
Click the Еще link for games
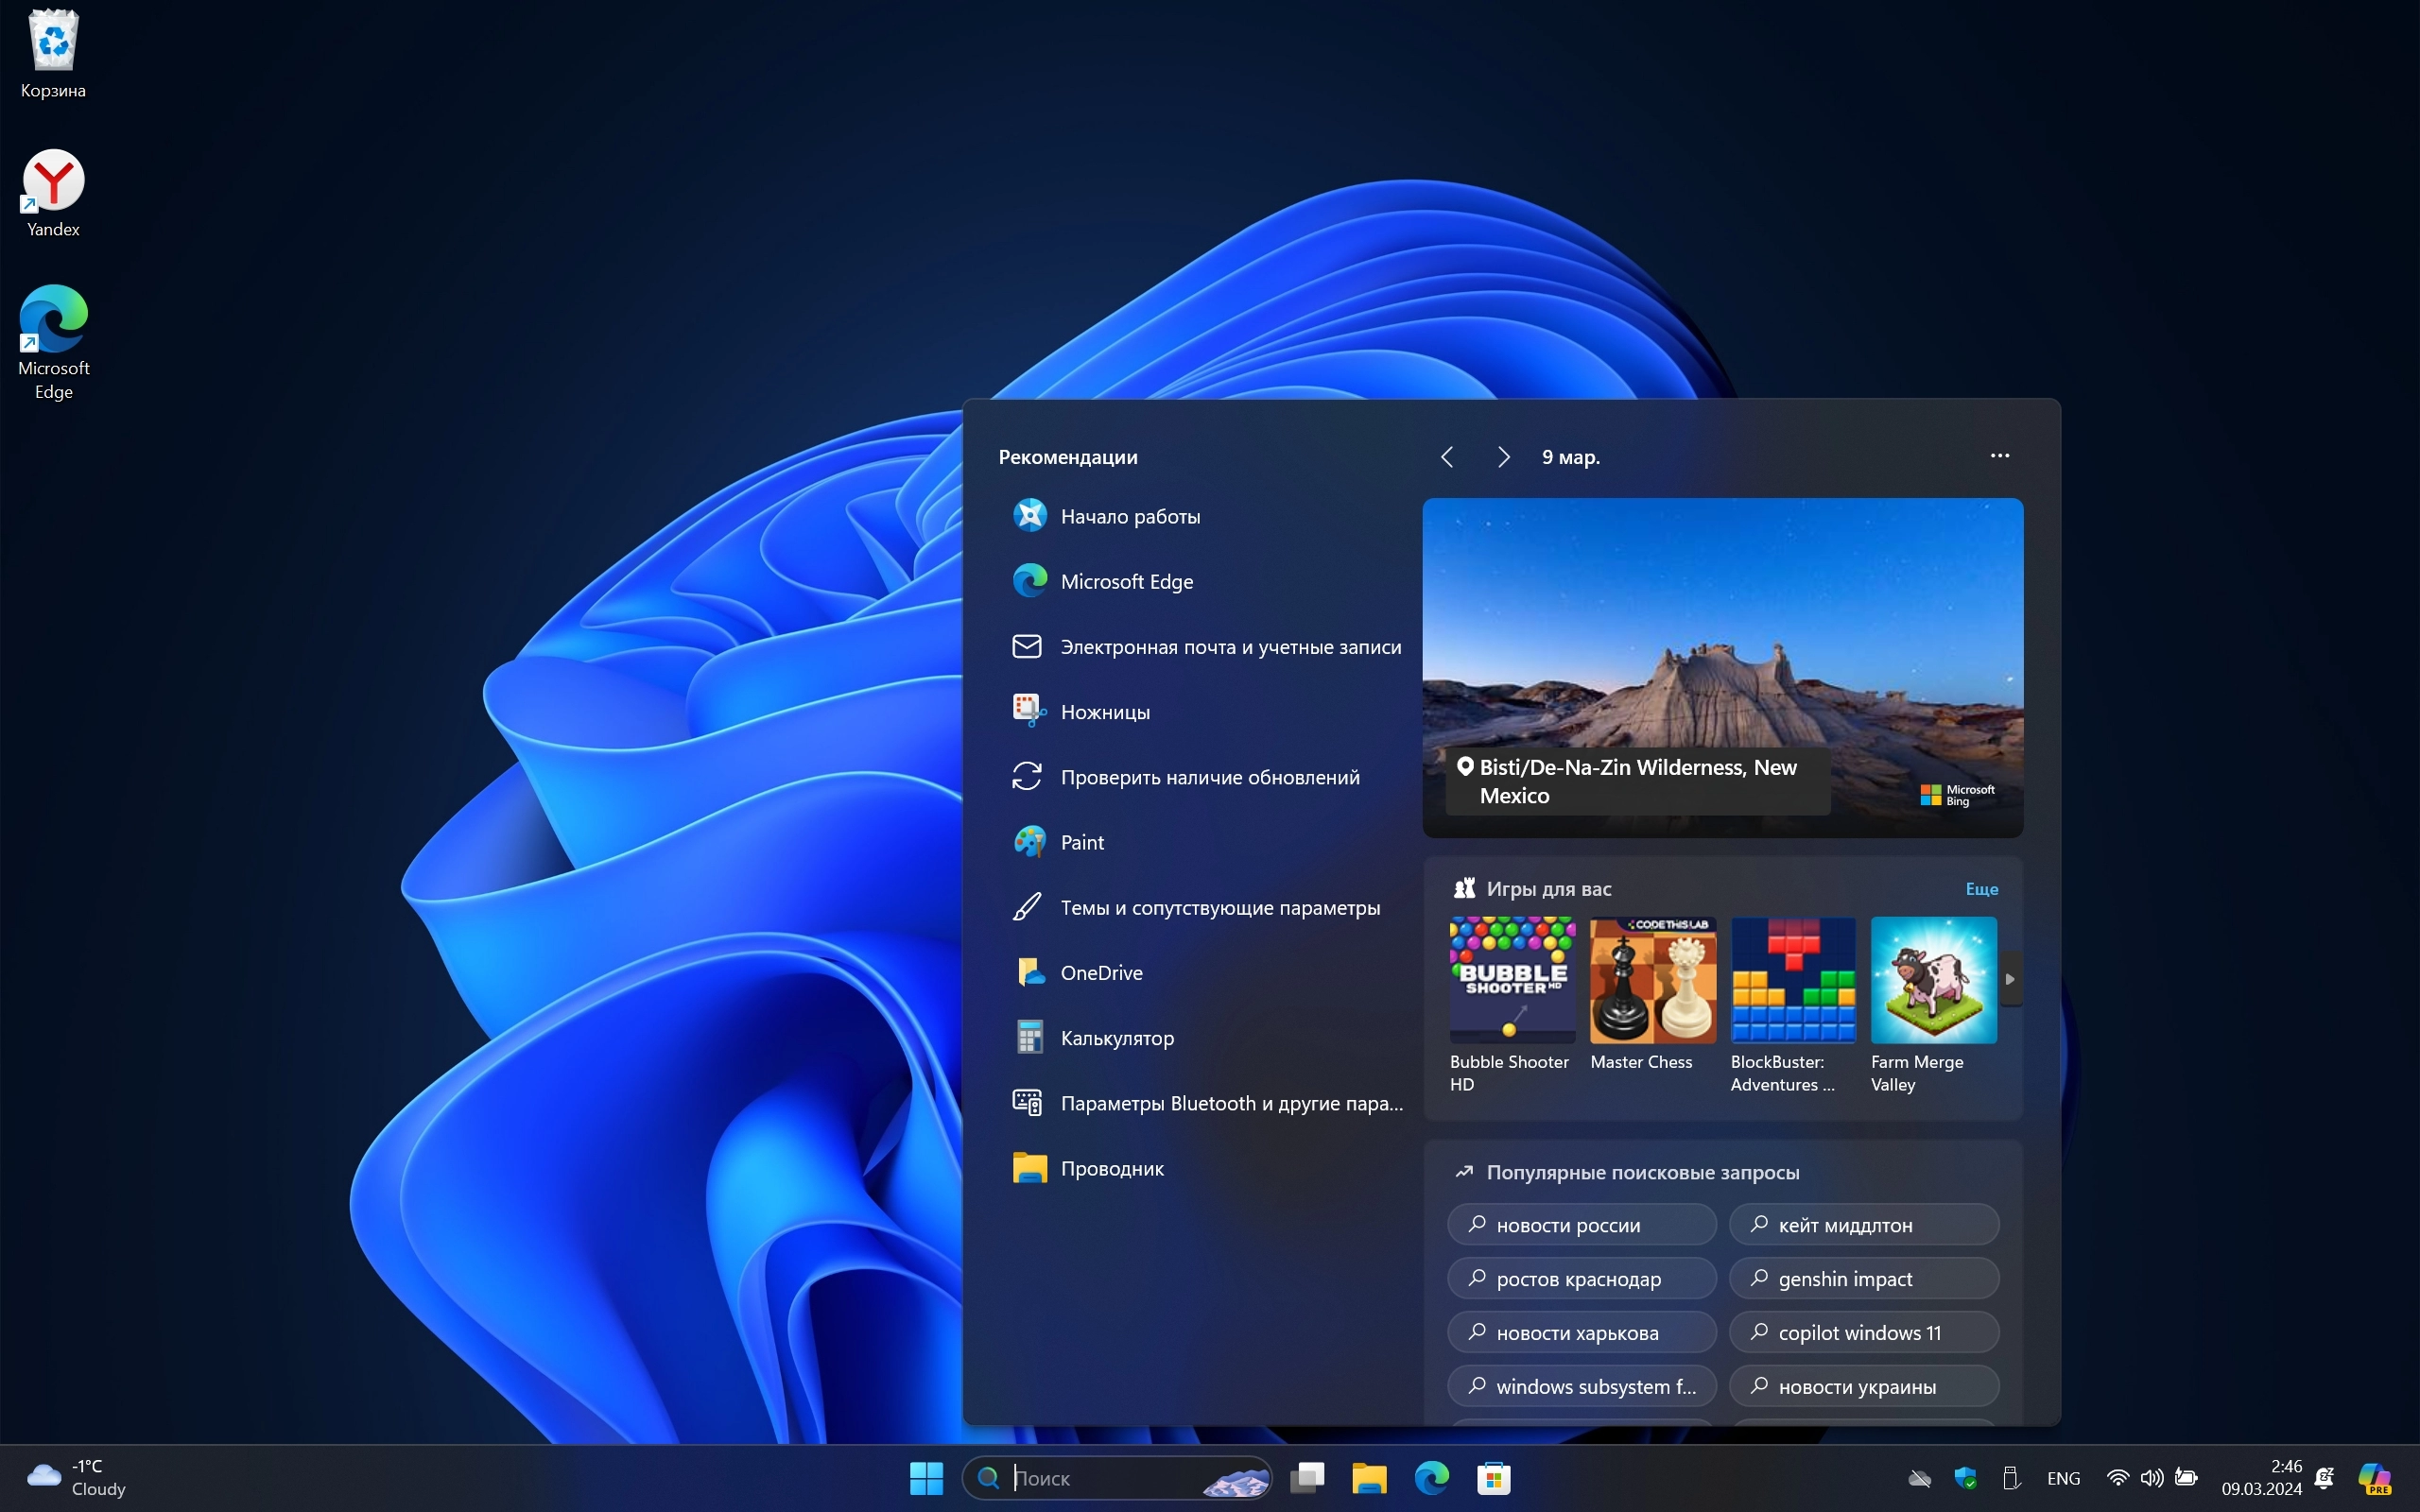[x=1981, y=889]
